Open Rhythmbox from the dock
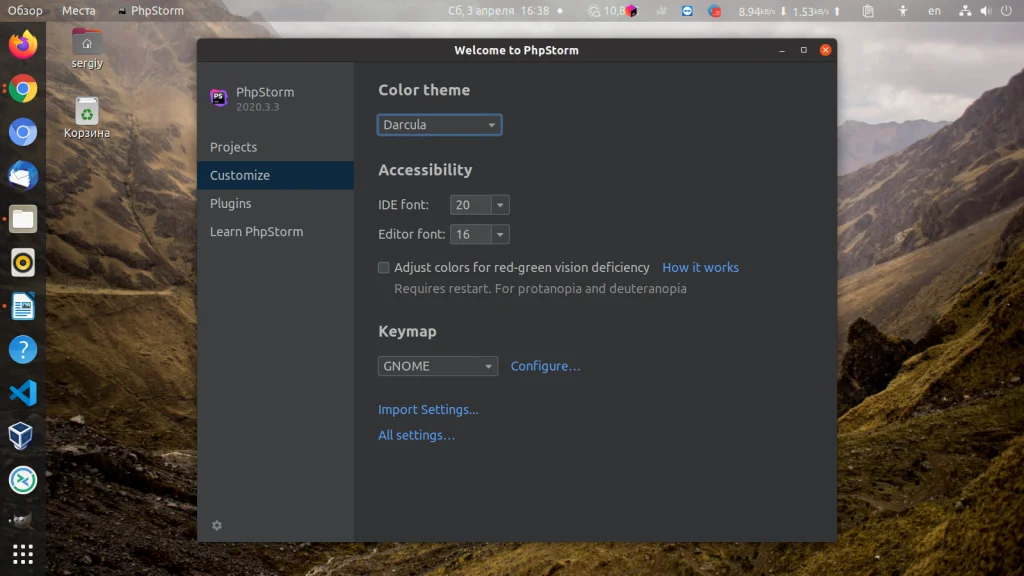This screenshot has height=576, width=1024. coord(23,263)
